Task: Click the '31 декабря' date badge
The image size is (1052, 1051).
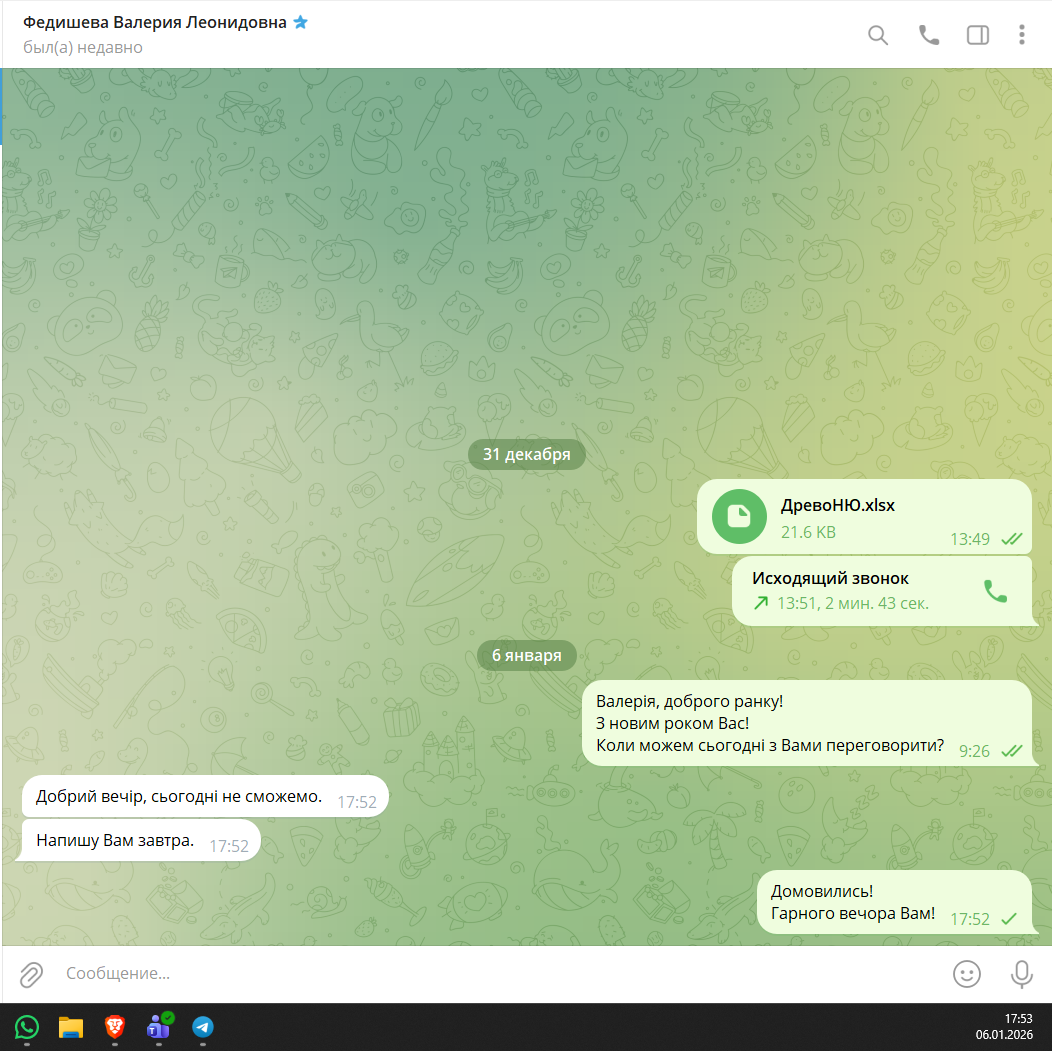Action: [x=527, y=454]
